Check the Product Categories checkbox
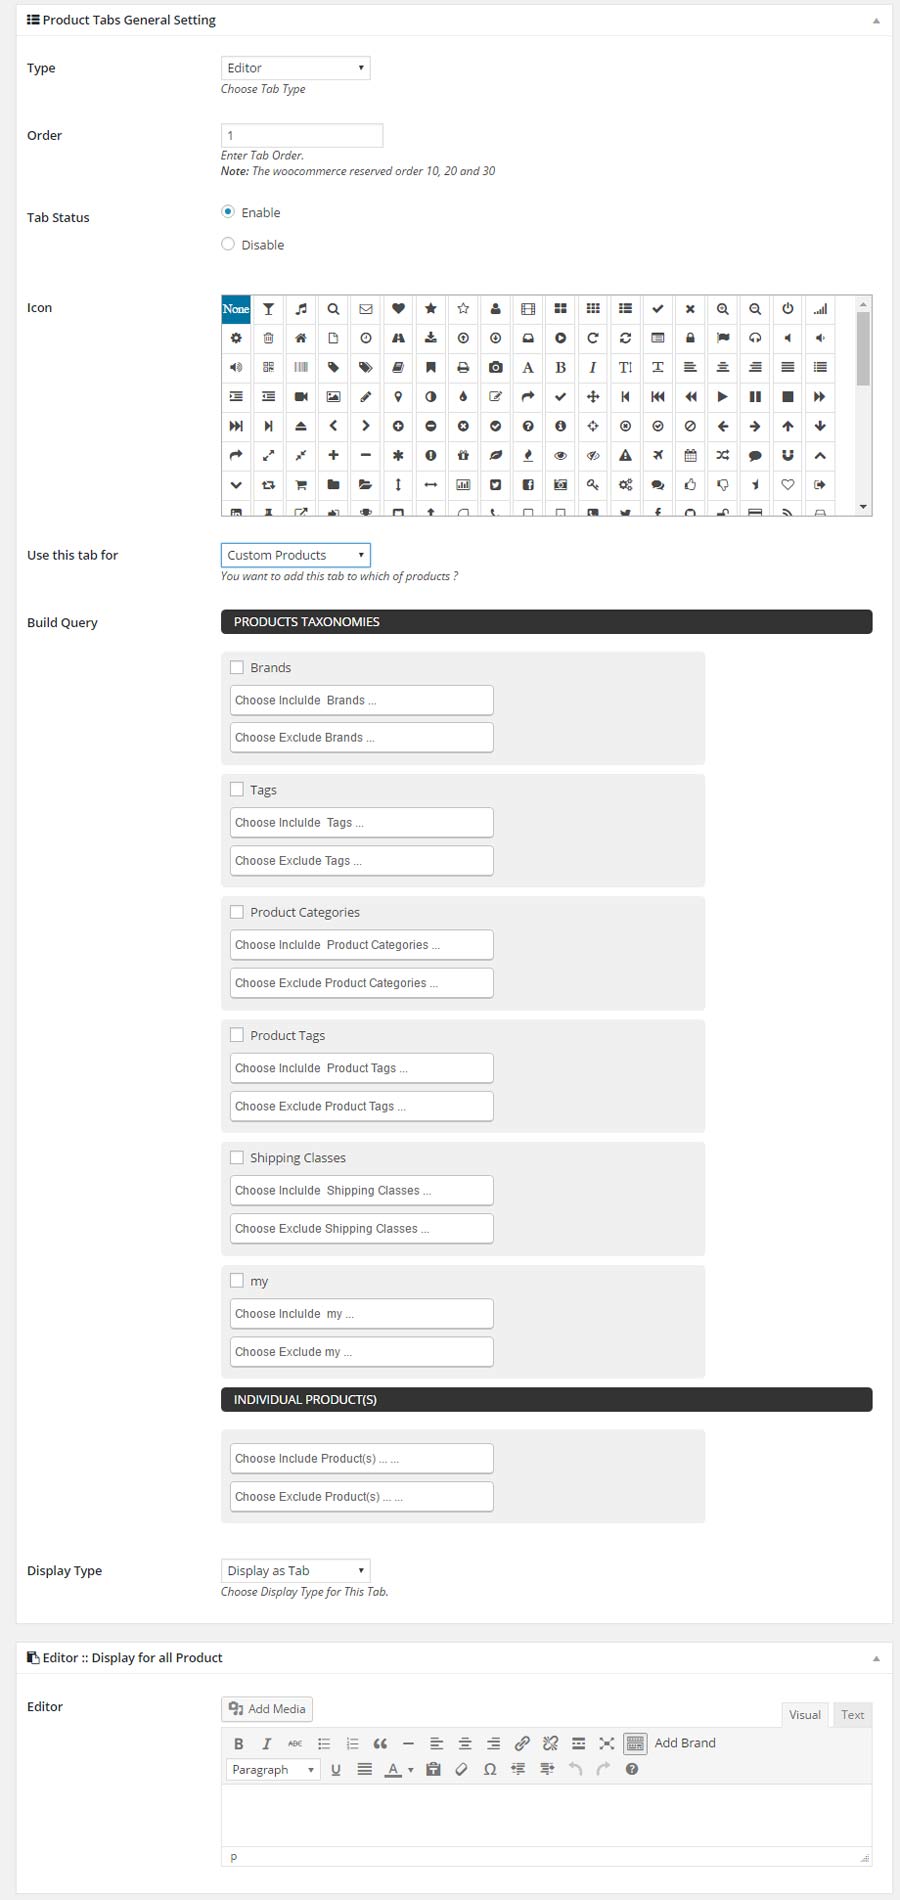 (237, 912)
